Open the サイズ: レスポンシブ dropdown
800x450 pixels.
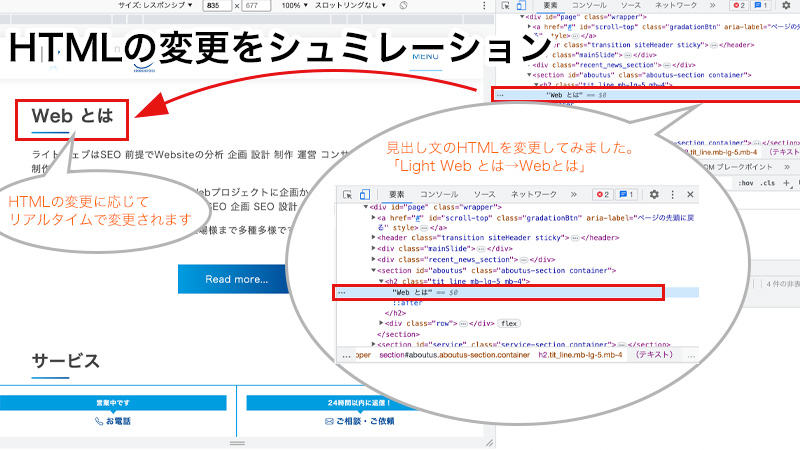pyautogui.click(x=155, y=5)
